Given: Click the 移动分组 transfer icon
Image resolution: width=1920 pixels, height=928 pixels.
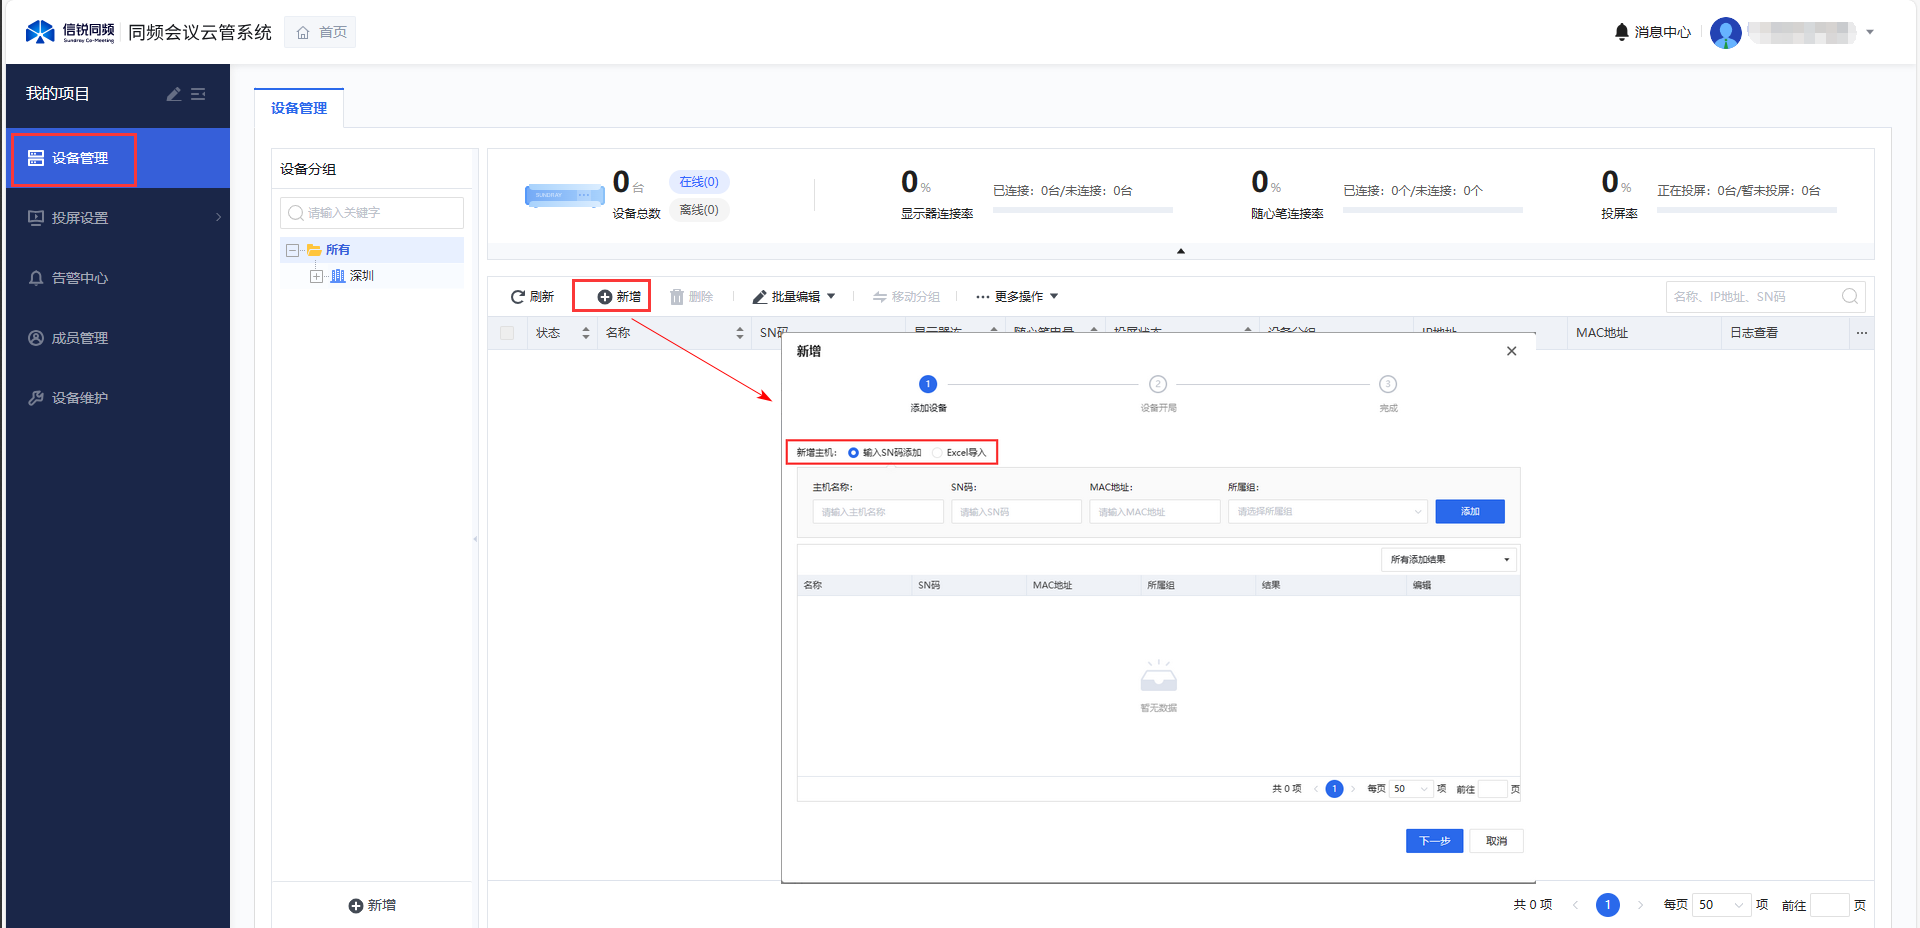Looking at the screenshot, I should click(x=880, y=297).
